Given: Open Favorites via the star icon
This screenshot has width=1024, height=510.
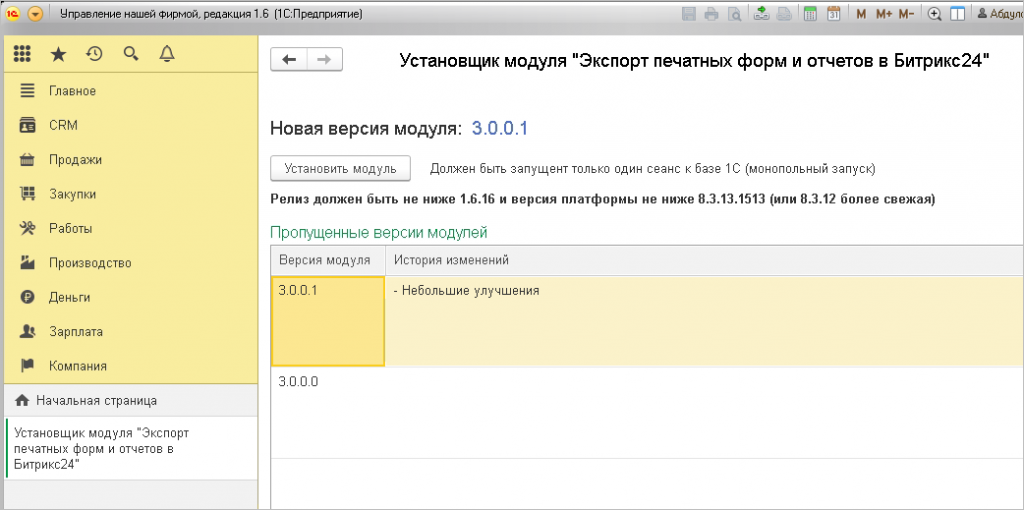Looking at the screenshot, I should 58,54.
